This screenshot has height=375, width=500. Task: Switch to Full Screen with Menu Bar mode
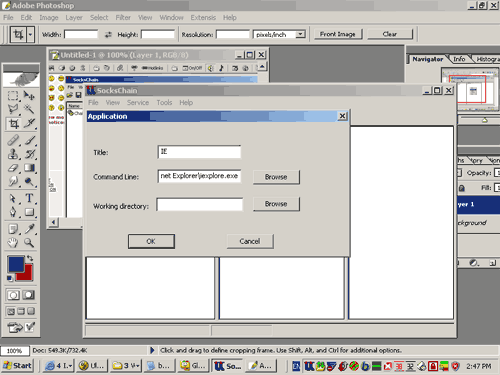pyautogui.click(x=21, y=311)
